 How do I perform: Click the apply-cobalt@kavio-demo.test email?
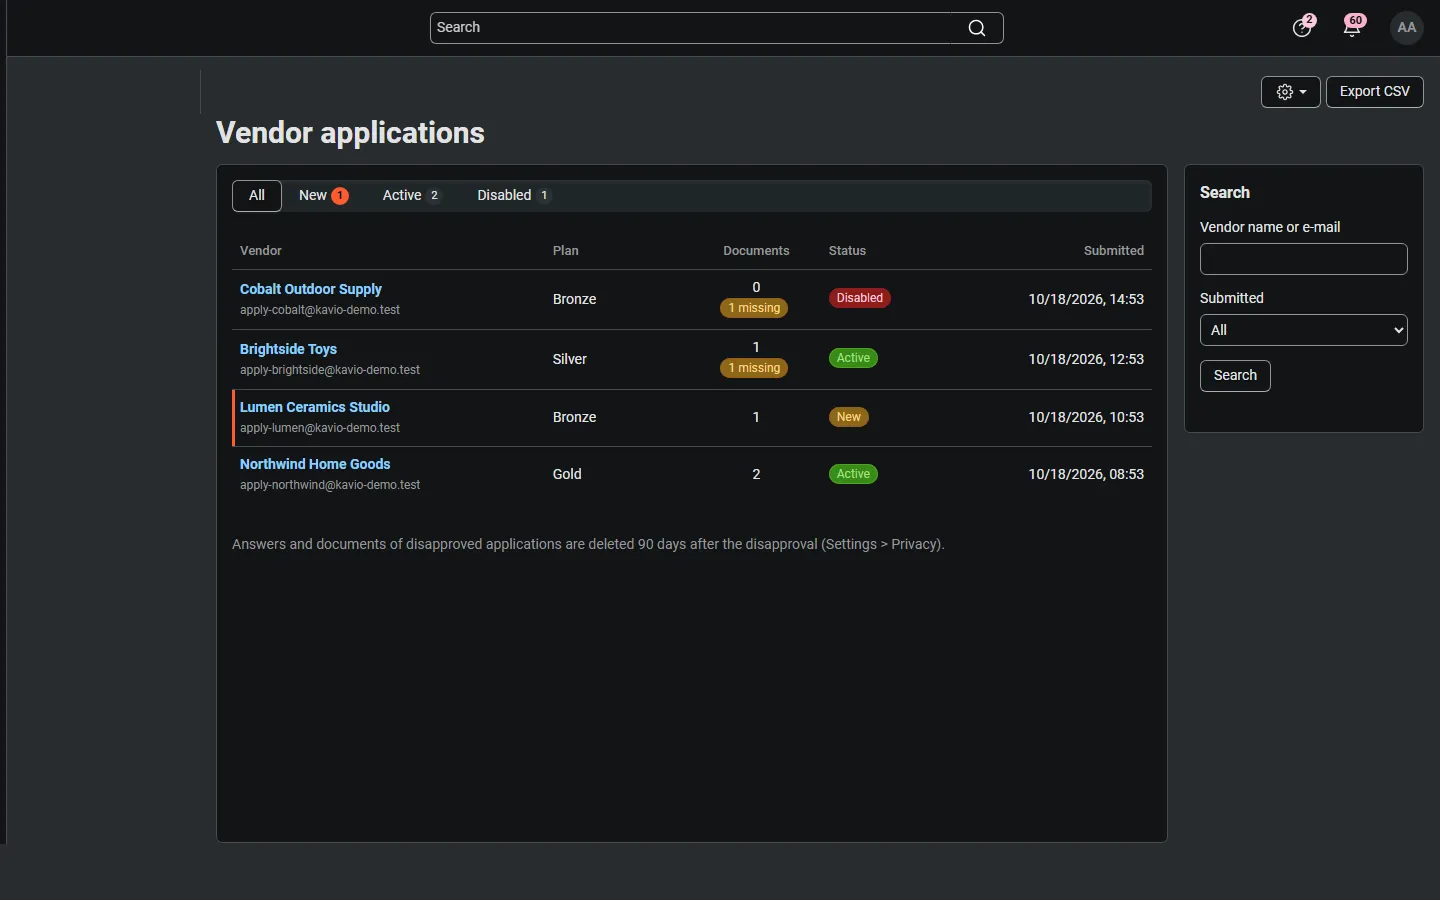pos(320,310)
